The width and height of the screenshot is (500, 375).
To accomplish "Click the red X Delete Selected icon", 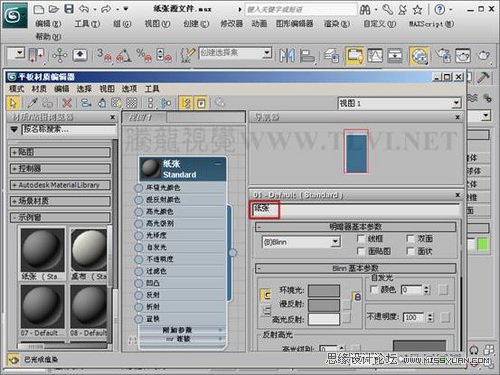I will click(x=67, y=103).
